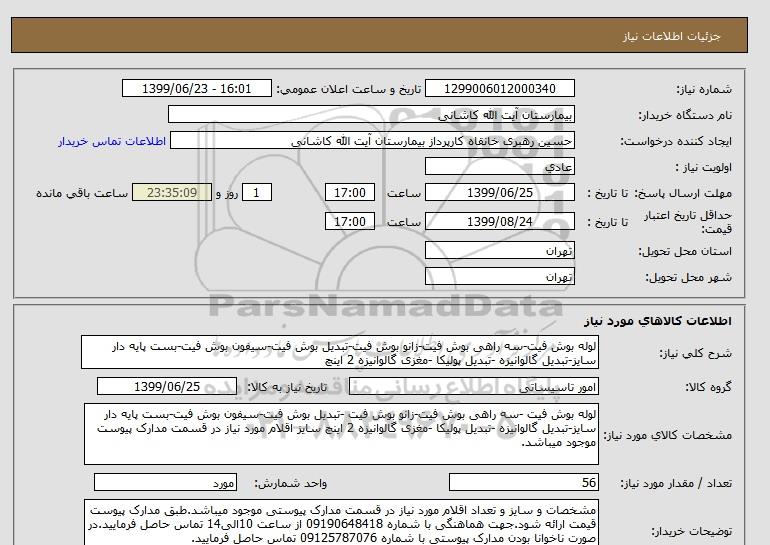Image resolution: width=770 pixels, height=545 pixels.
Task: Click the unit of measure field مورد
Action: point(165,483)
